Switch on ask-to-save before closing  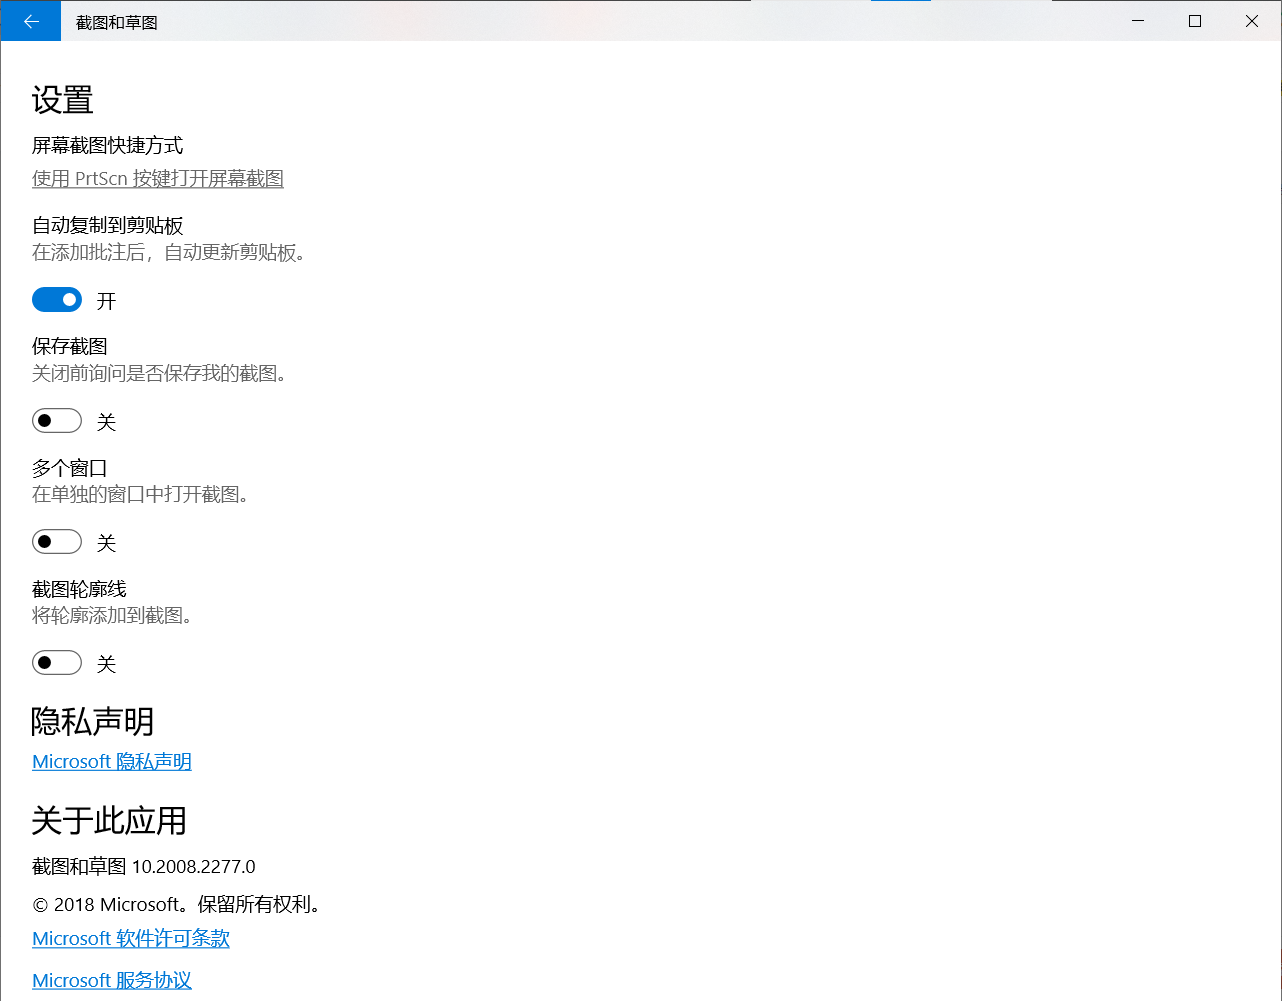pos(57,420)
